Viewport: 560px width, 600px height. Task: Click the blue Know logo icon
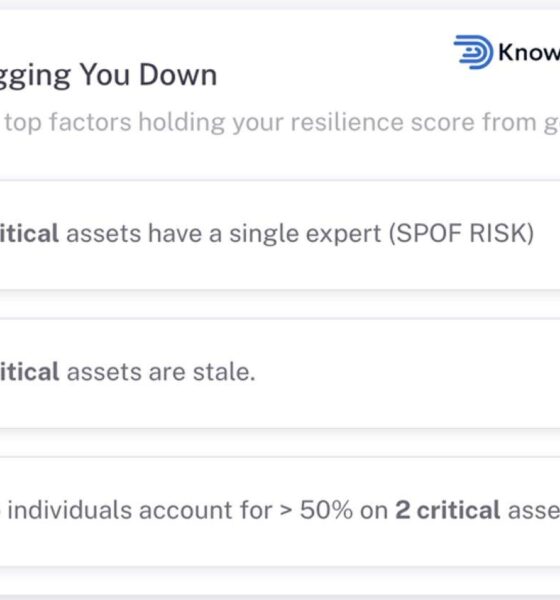tap(473, 52)
